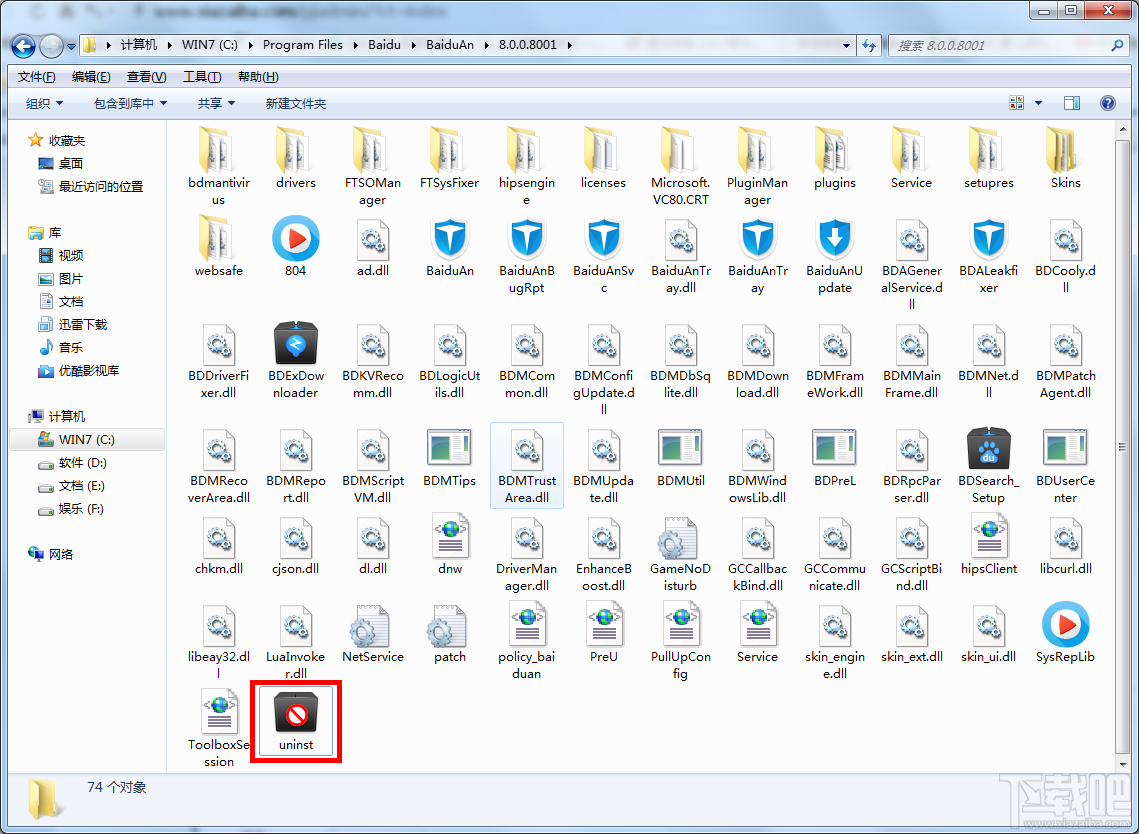1139x834 pixels.
Task: Refresh the folder view
Action: [869, 45]
